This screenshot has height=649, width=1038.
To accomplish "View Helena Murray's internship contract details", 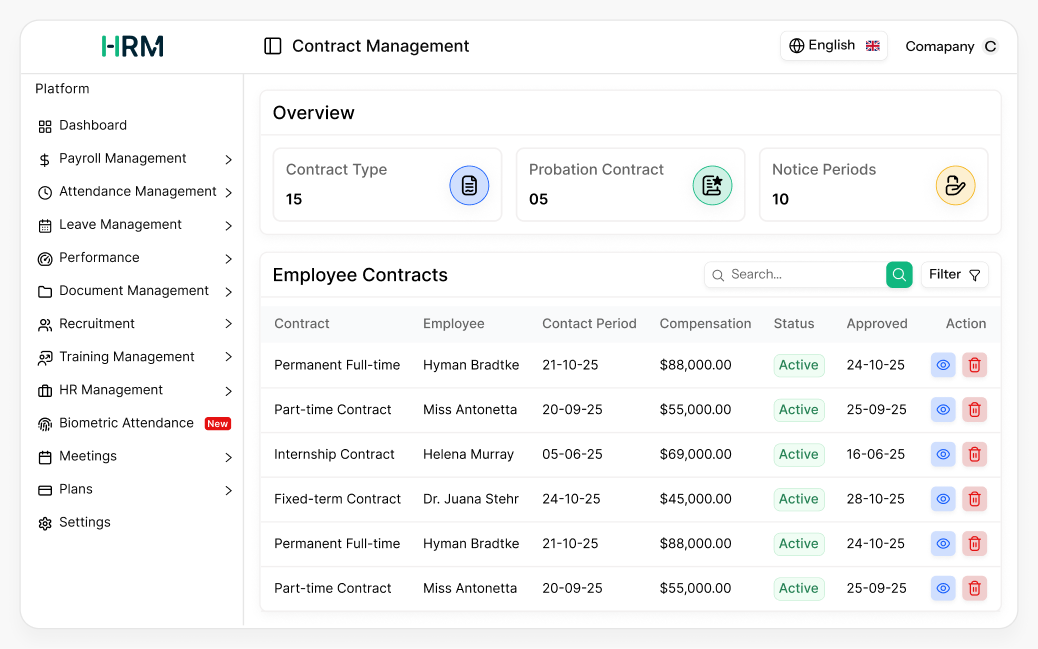I will 942,454.
